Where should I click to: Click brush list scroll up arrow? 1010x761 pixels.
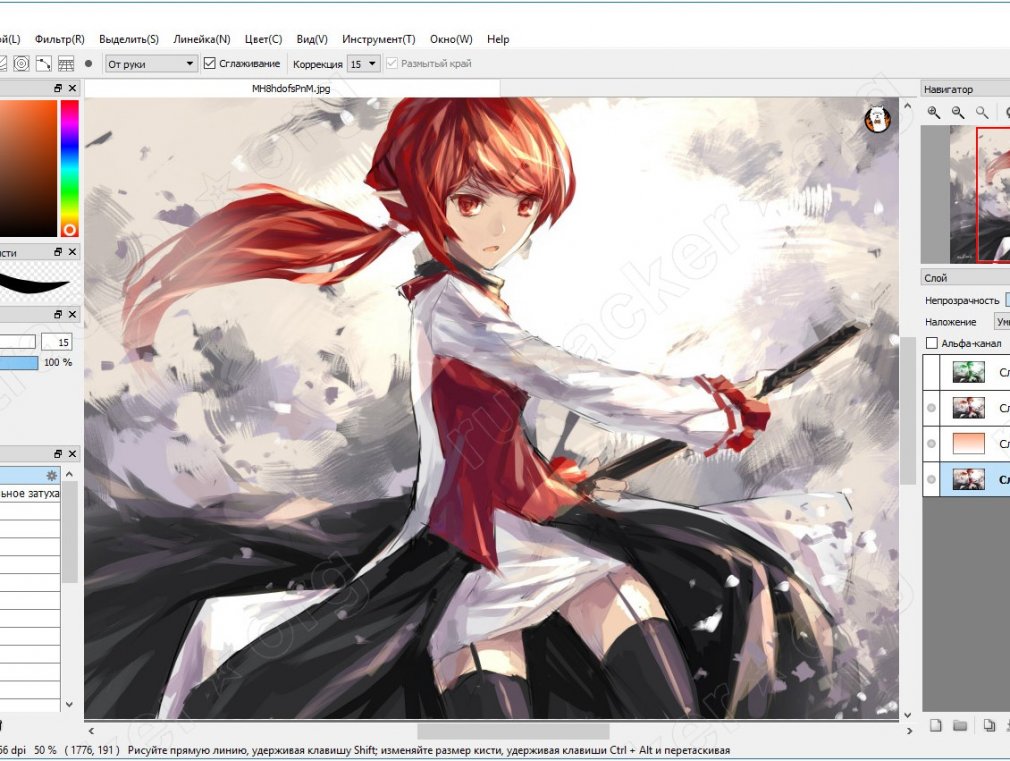point(70,474)
